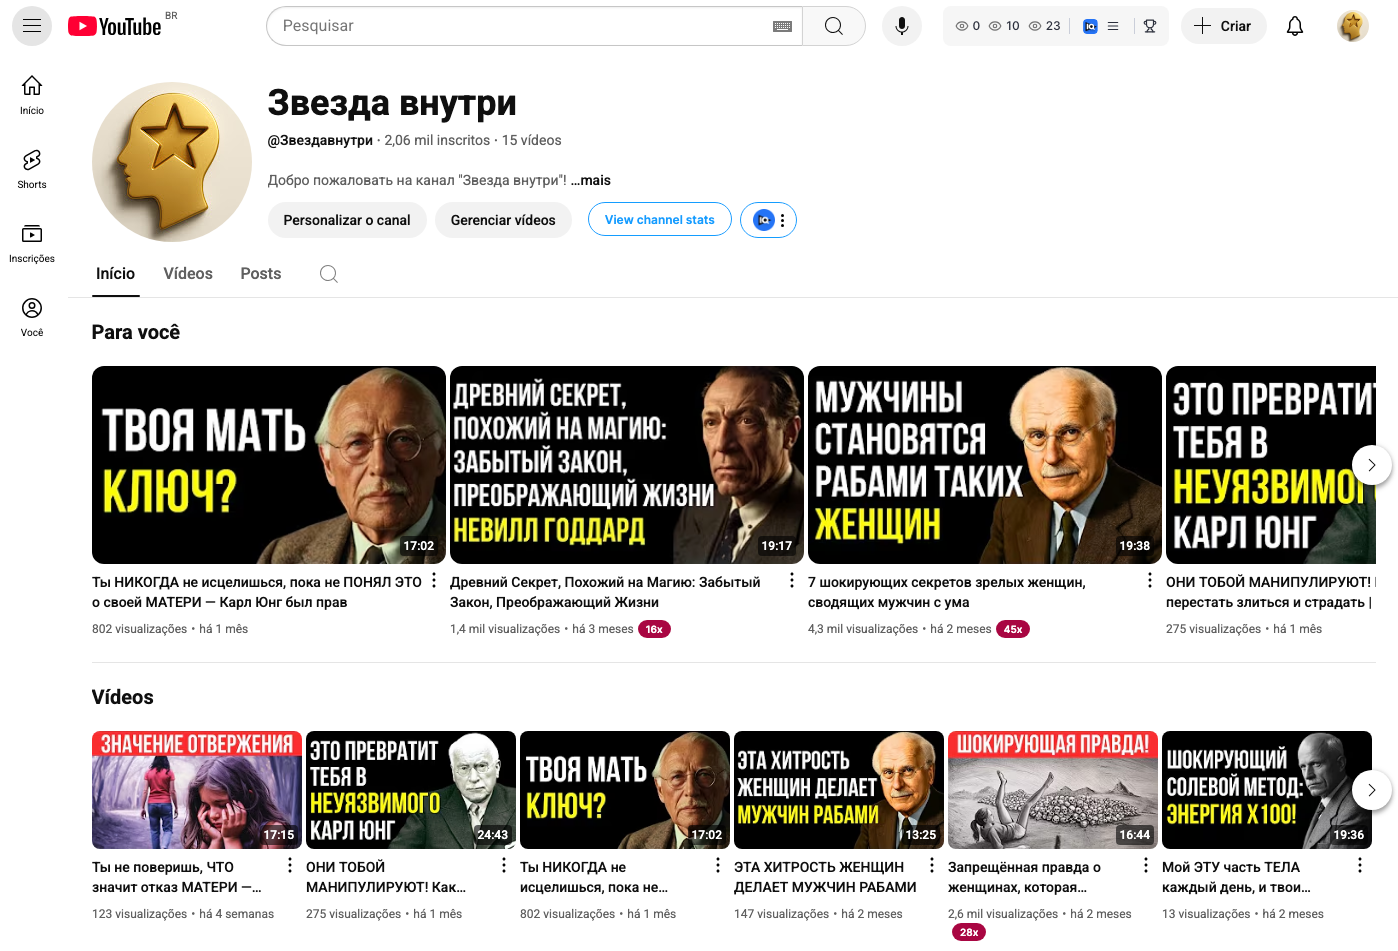
Task: Click the channel search magnifier icon
Action: (x=328, y=274)
